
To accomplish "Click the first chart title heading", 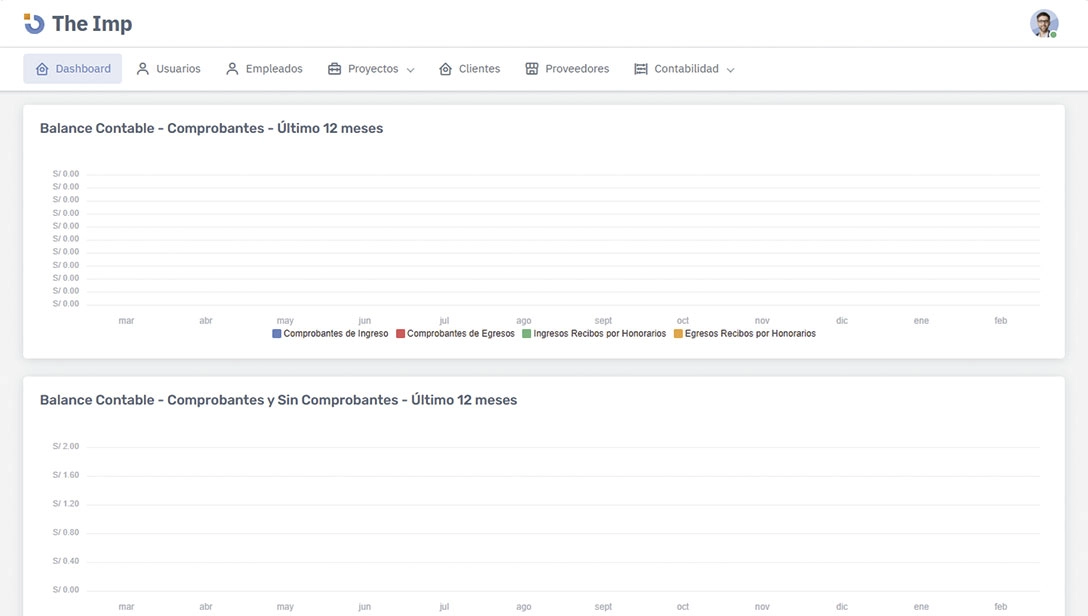I will click(211, 128).
